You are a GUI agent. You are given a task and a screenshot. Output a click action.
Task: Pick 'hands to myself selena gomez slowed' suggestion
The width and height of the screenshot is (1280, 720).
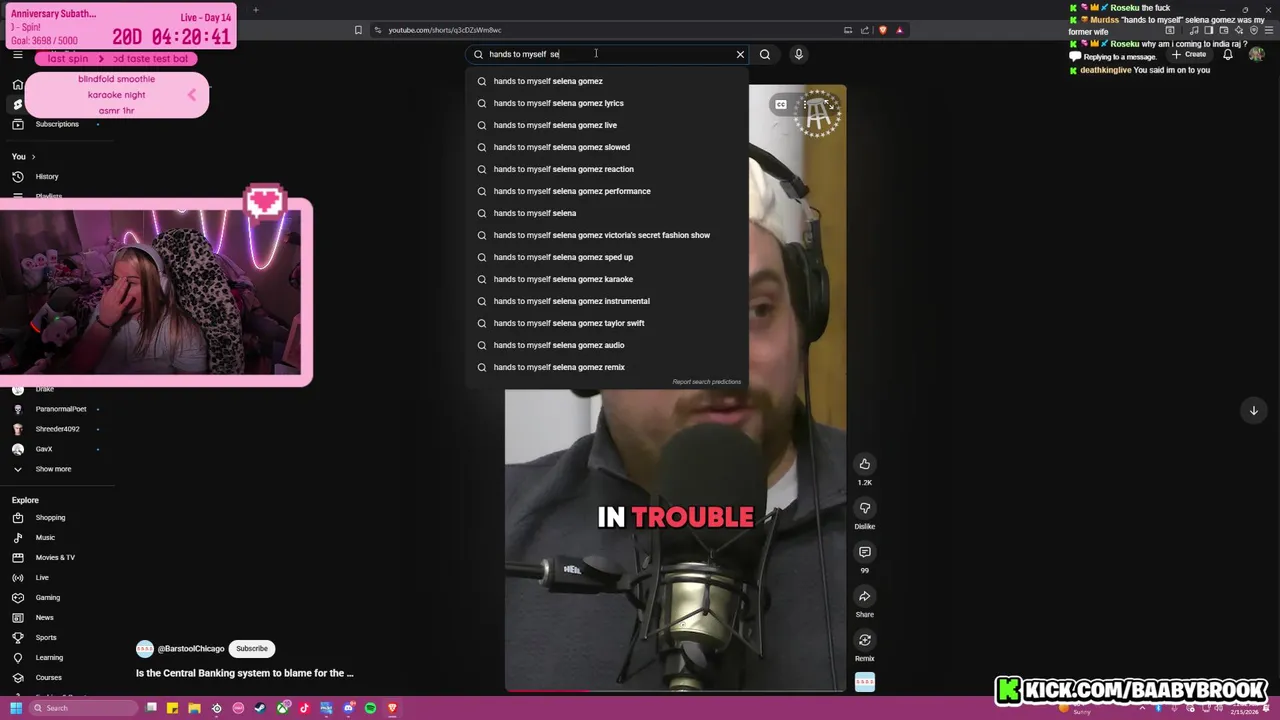pos(607,147)
